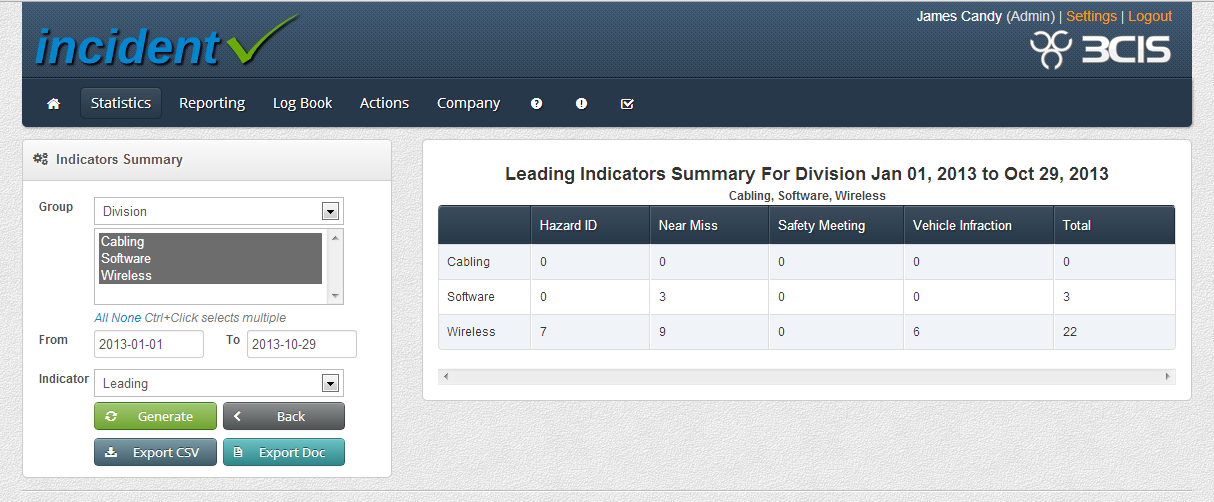The image size is (1214, 502).
Task: Click the Incident checkmark logo
Action: click(x=165, y=44)
